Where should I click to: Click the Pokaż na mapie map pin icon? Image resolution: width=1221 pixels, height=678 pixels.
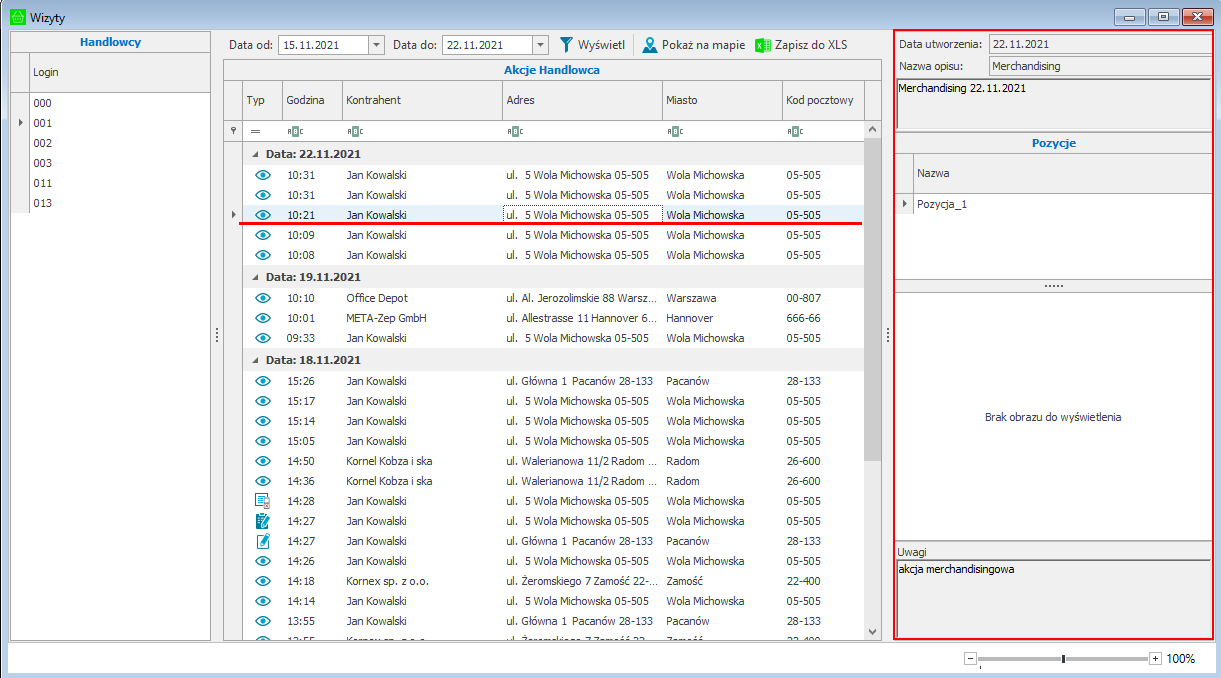coord(650,45)
